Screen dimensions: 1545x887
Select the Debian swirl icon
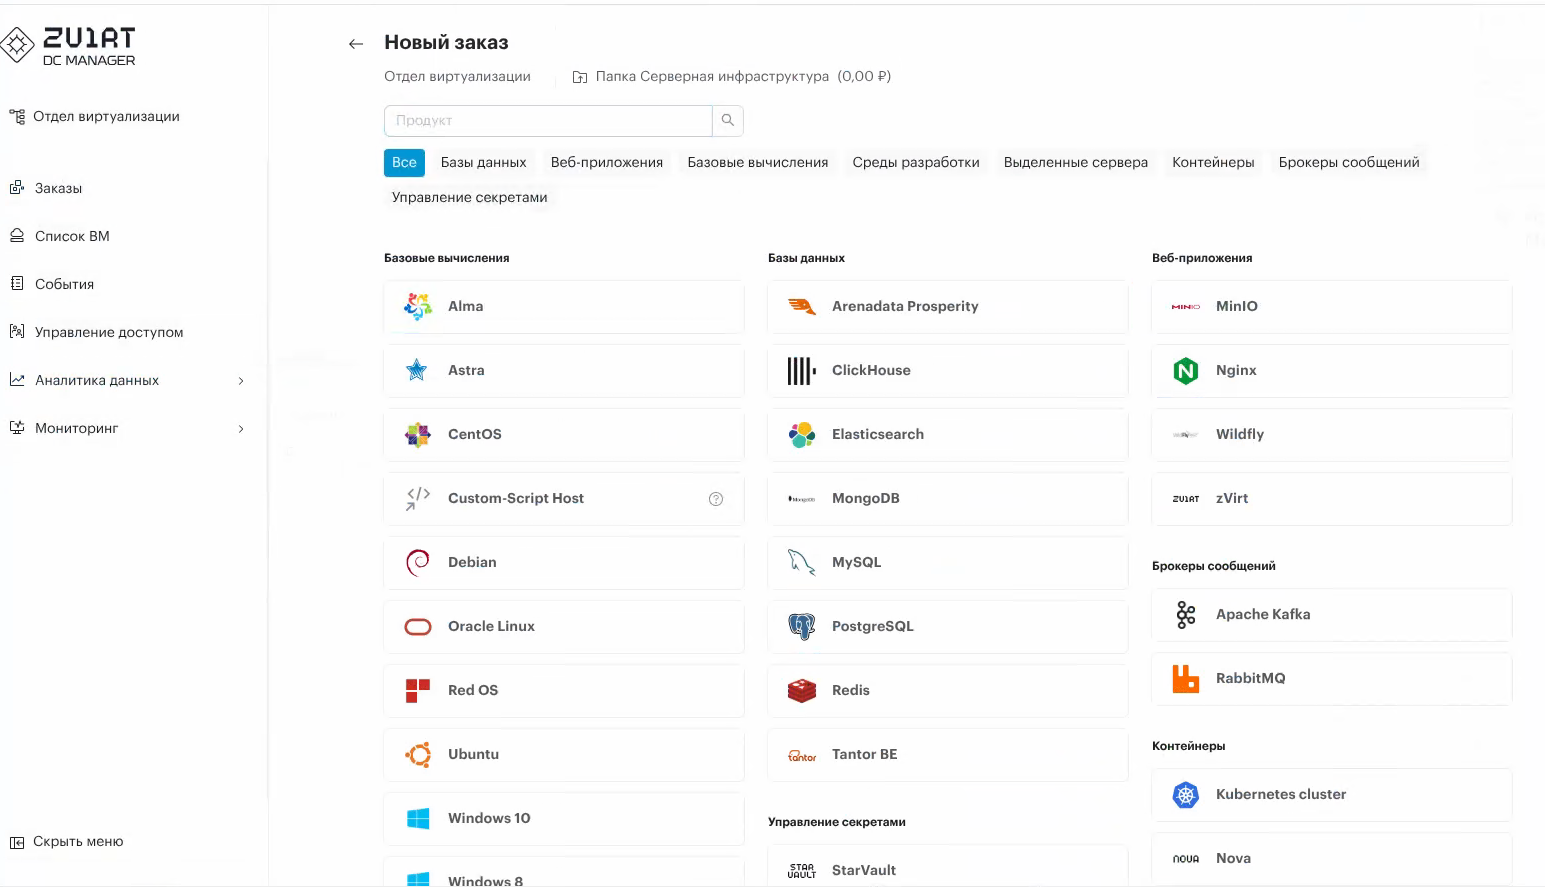click(x=418, y=563)
